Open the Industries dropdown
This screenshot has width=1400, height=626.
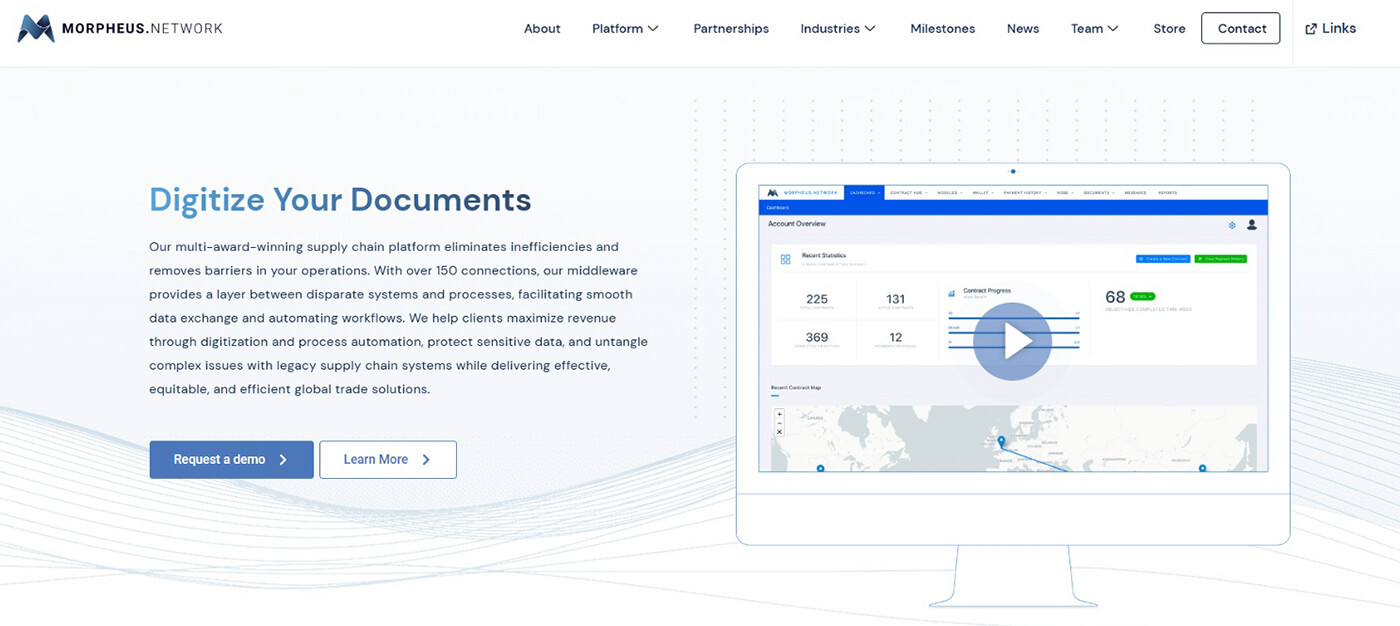(838, 29)
